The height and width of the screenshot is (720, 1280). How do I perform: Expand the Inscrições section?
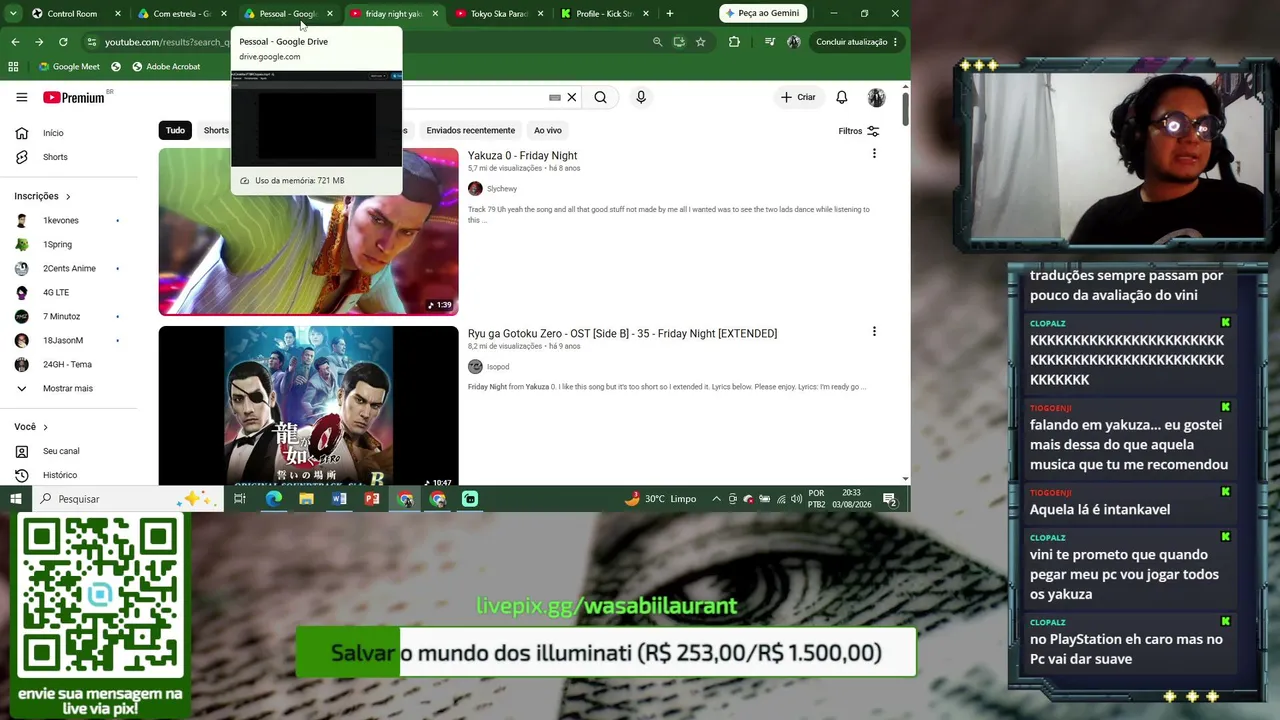pos(42,196)
